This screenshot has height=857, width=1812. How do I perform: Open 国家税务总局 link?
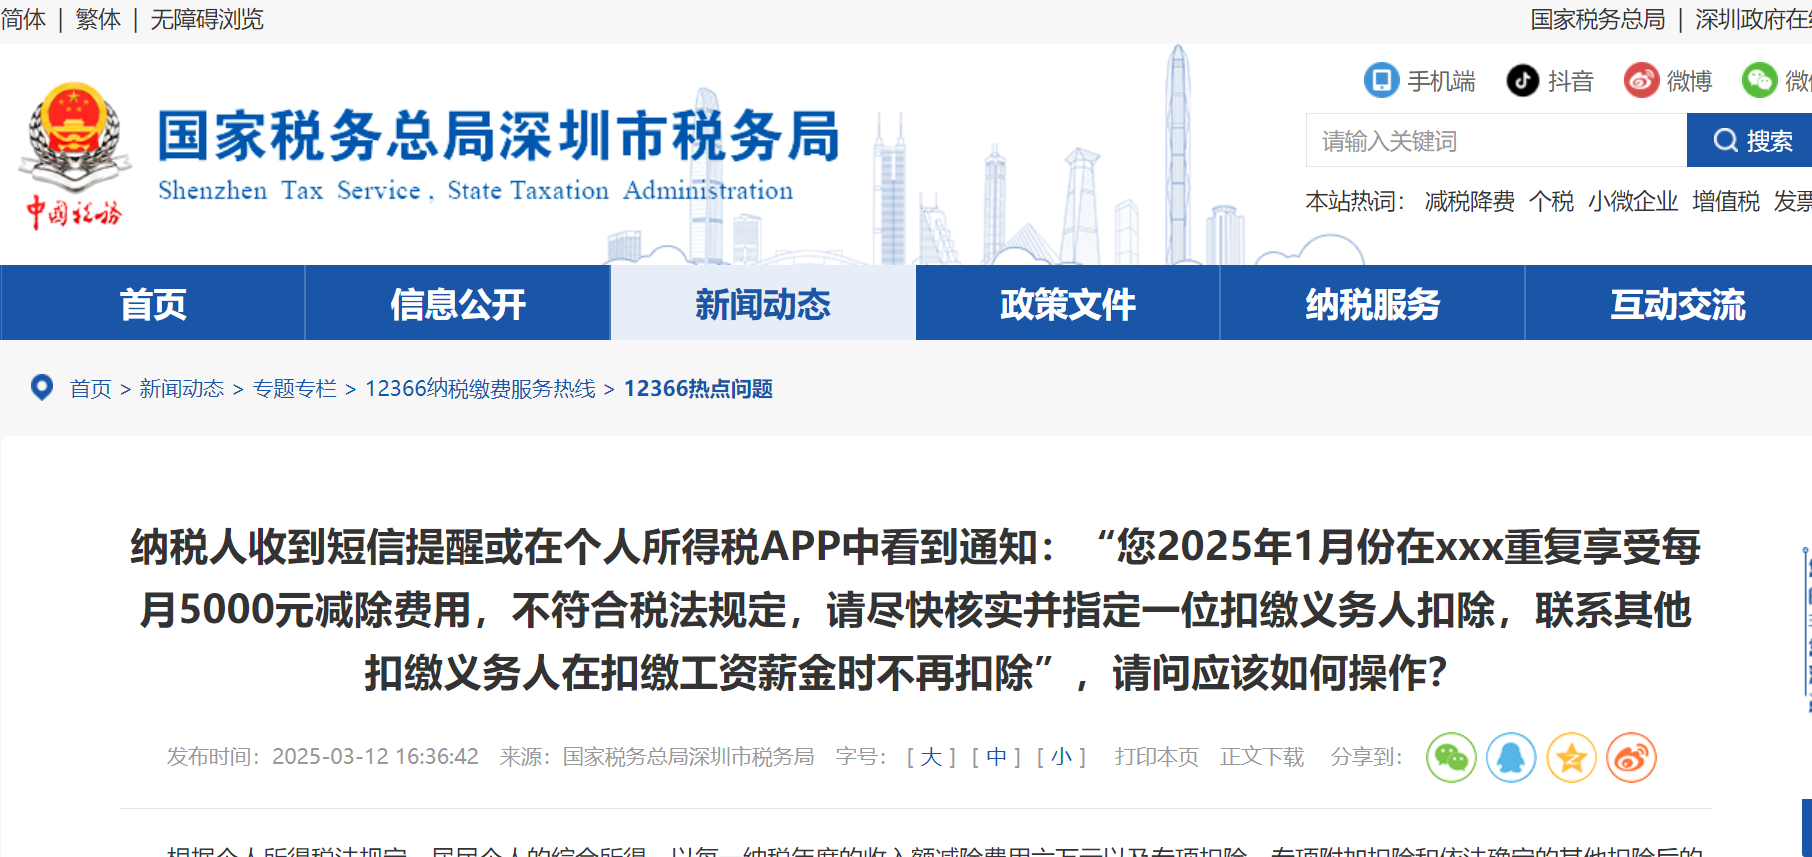(1598, 19)
